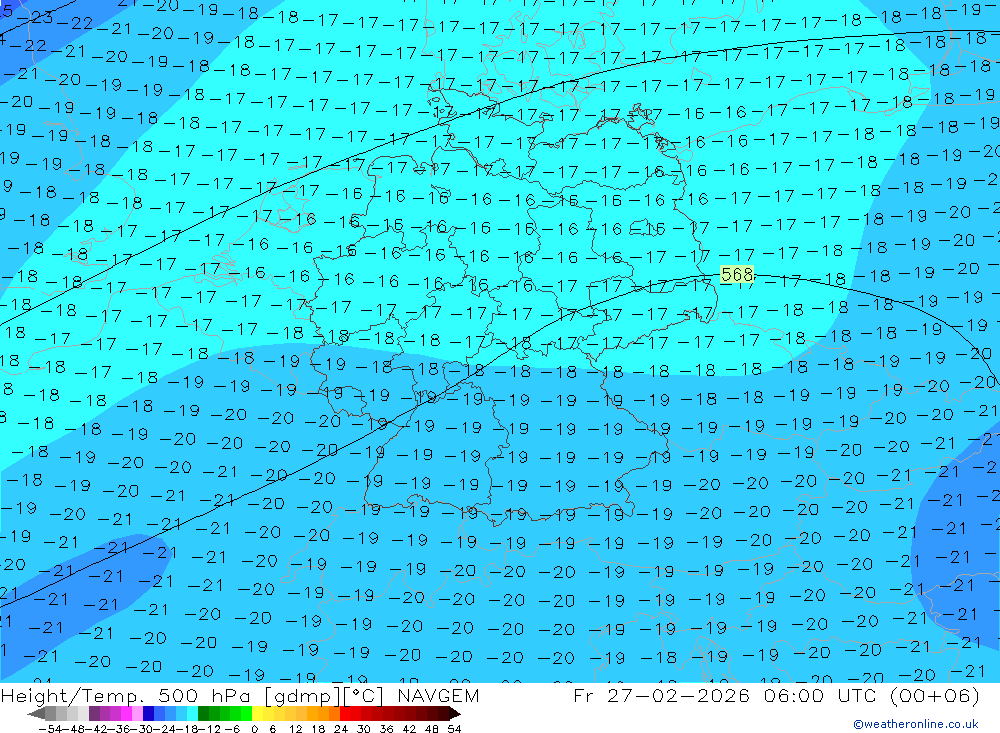This screenshot has height=733, width=1000.
Task: Select the pink legend swatch before dark blue
Action: pyautogui.click(x=137, y=714)
